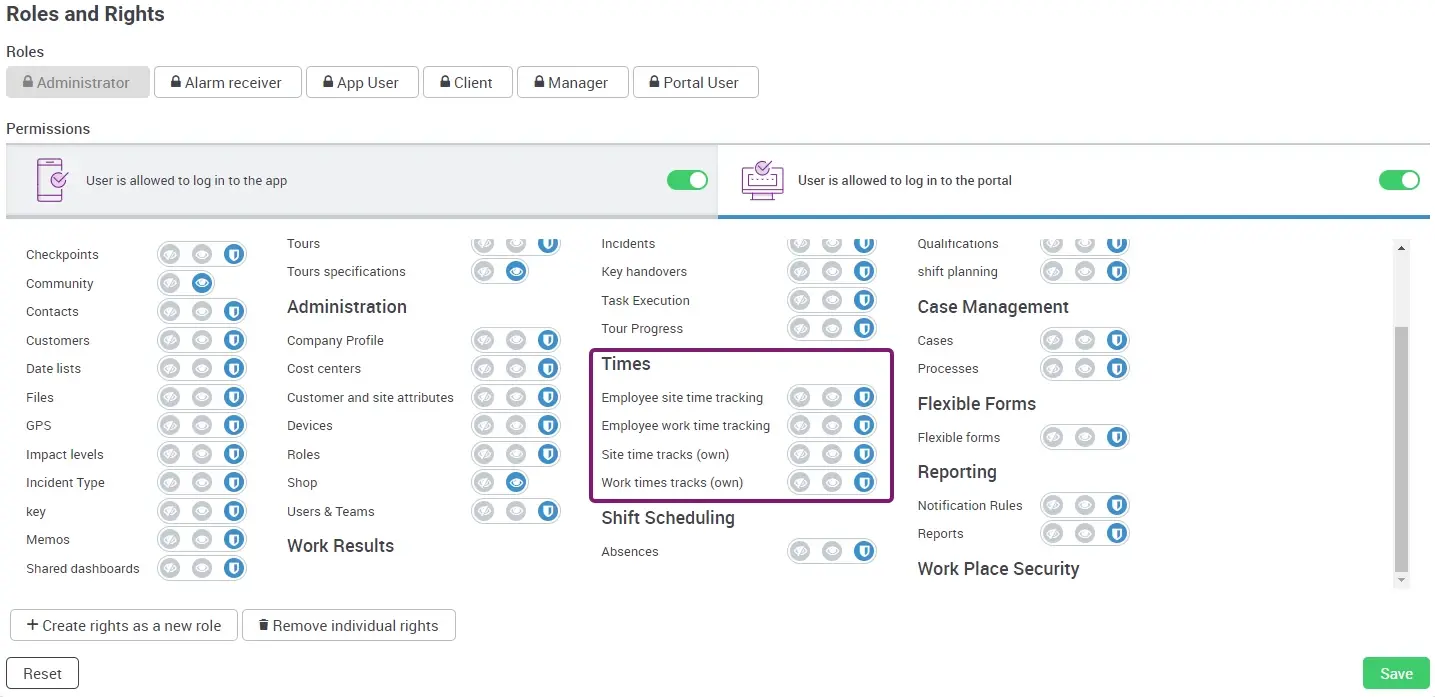Disable the app login toggle
The width and height of the screenshot is (1435, 697).
(x=687, y=180)
